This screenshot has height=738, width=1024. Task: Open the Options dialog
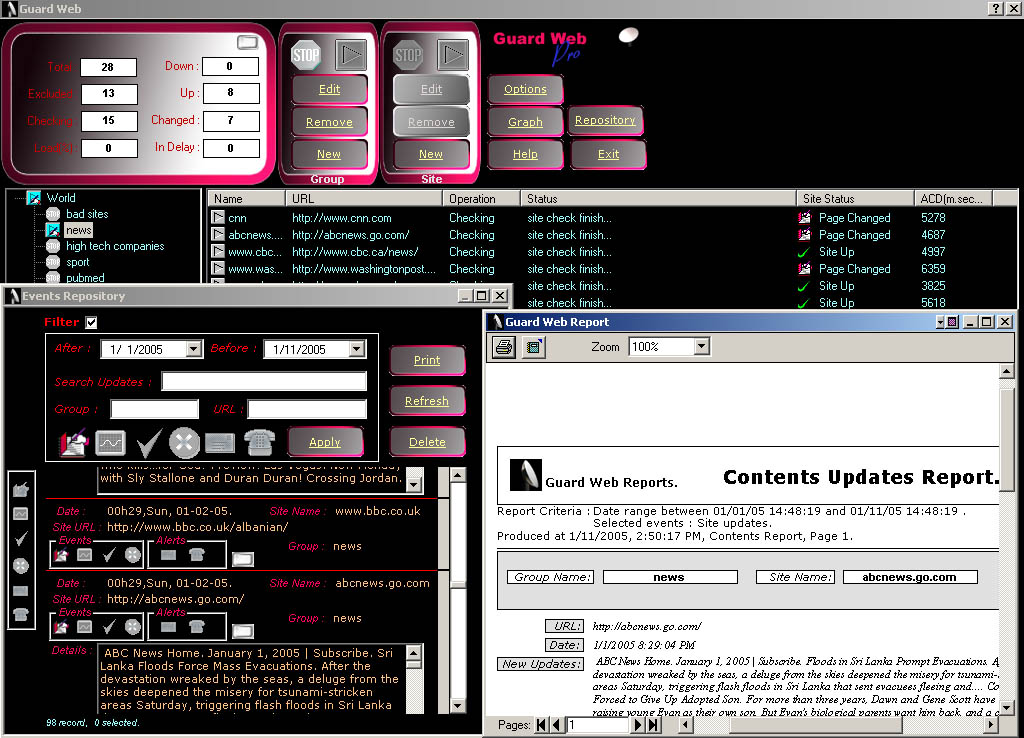(525, 89)
